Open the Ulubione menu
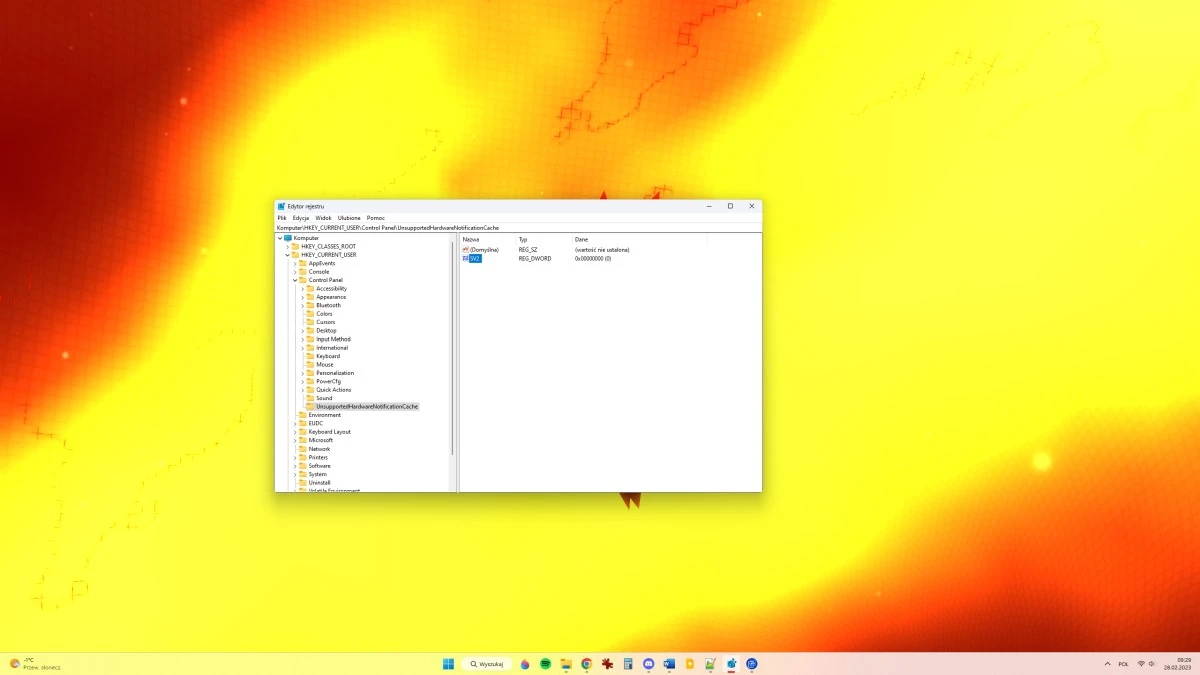 tap(349, 217)
